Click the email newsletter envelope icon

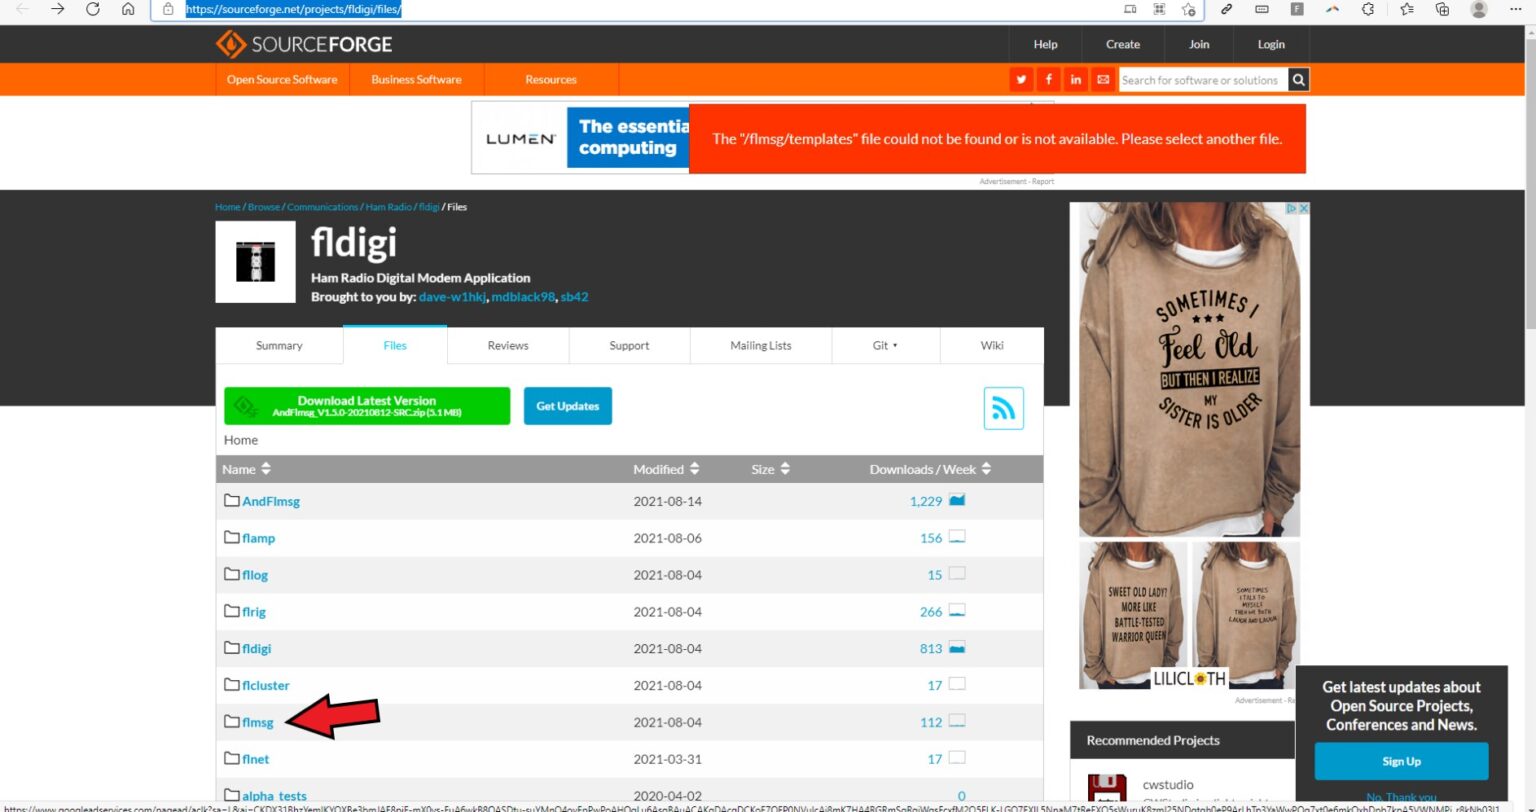[x=1103, y=80]
